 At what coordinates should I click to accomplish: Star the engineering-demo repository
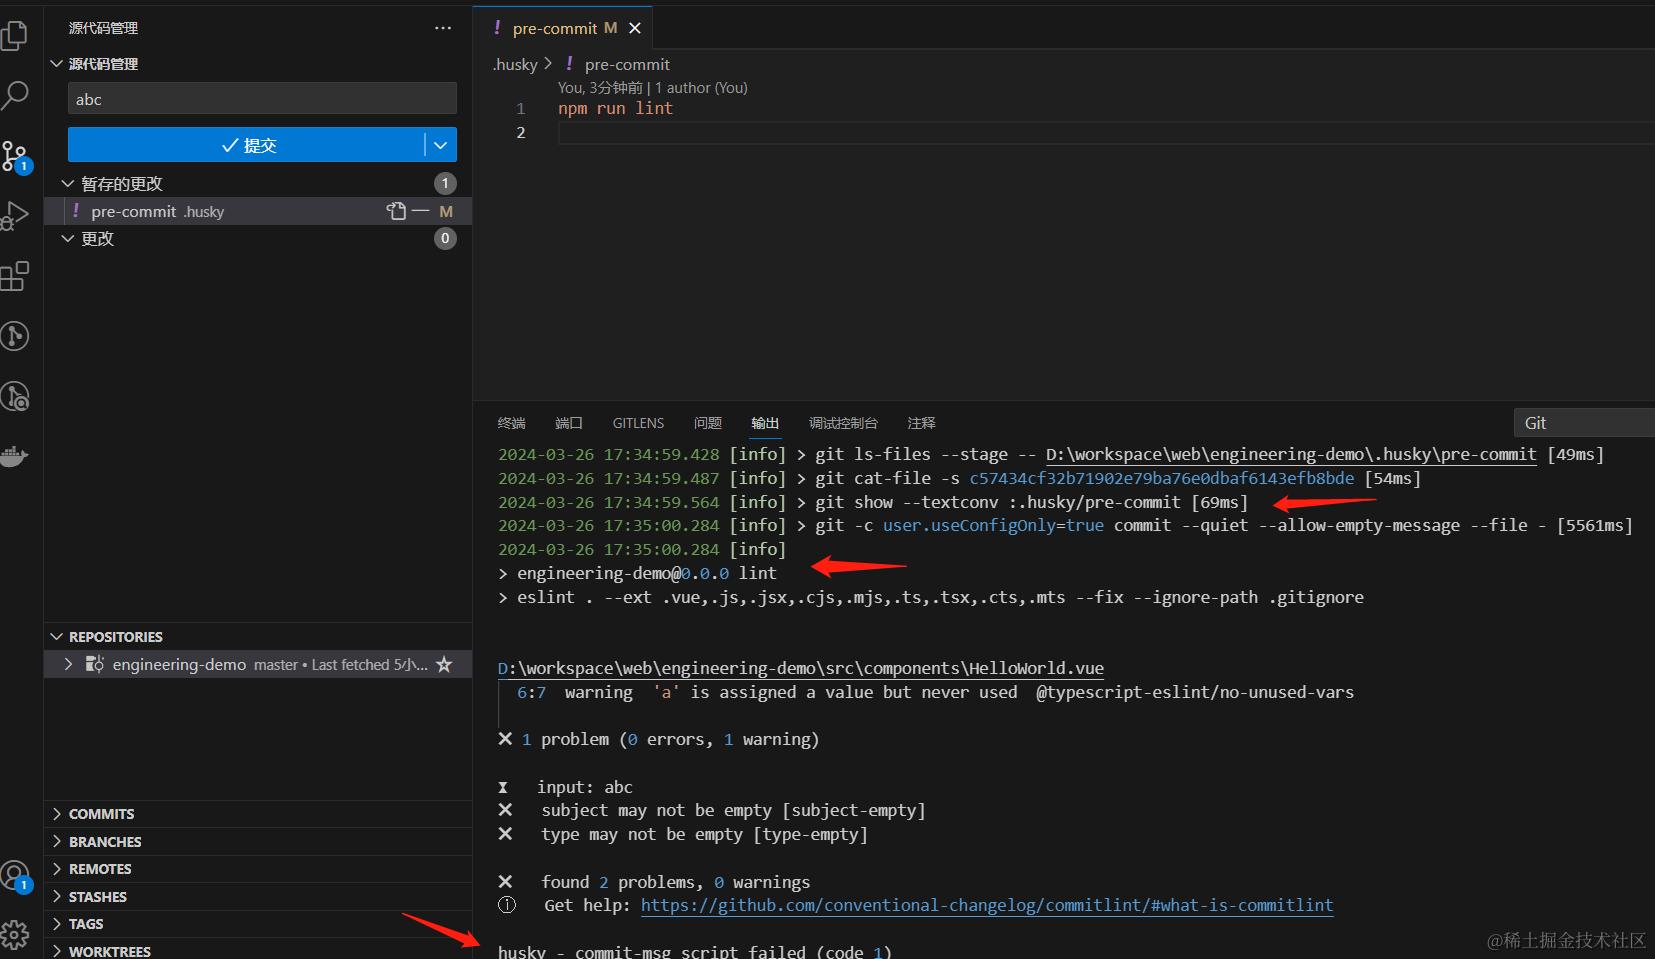(x=444, y=664)
